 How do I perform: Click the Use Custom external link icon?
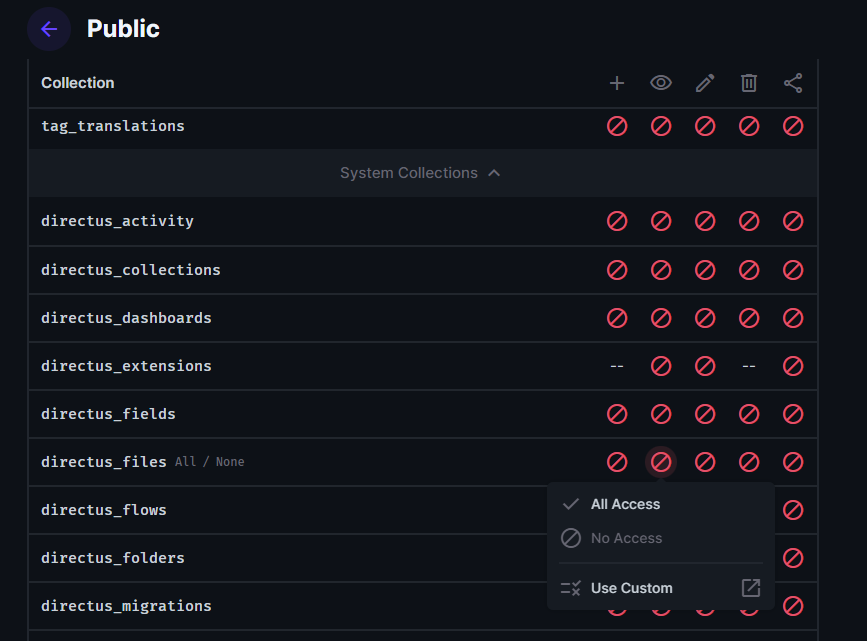point(750,588)
